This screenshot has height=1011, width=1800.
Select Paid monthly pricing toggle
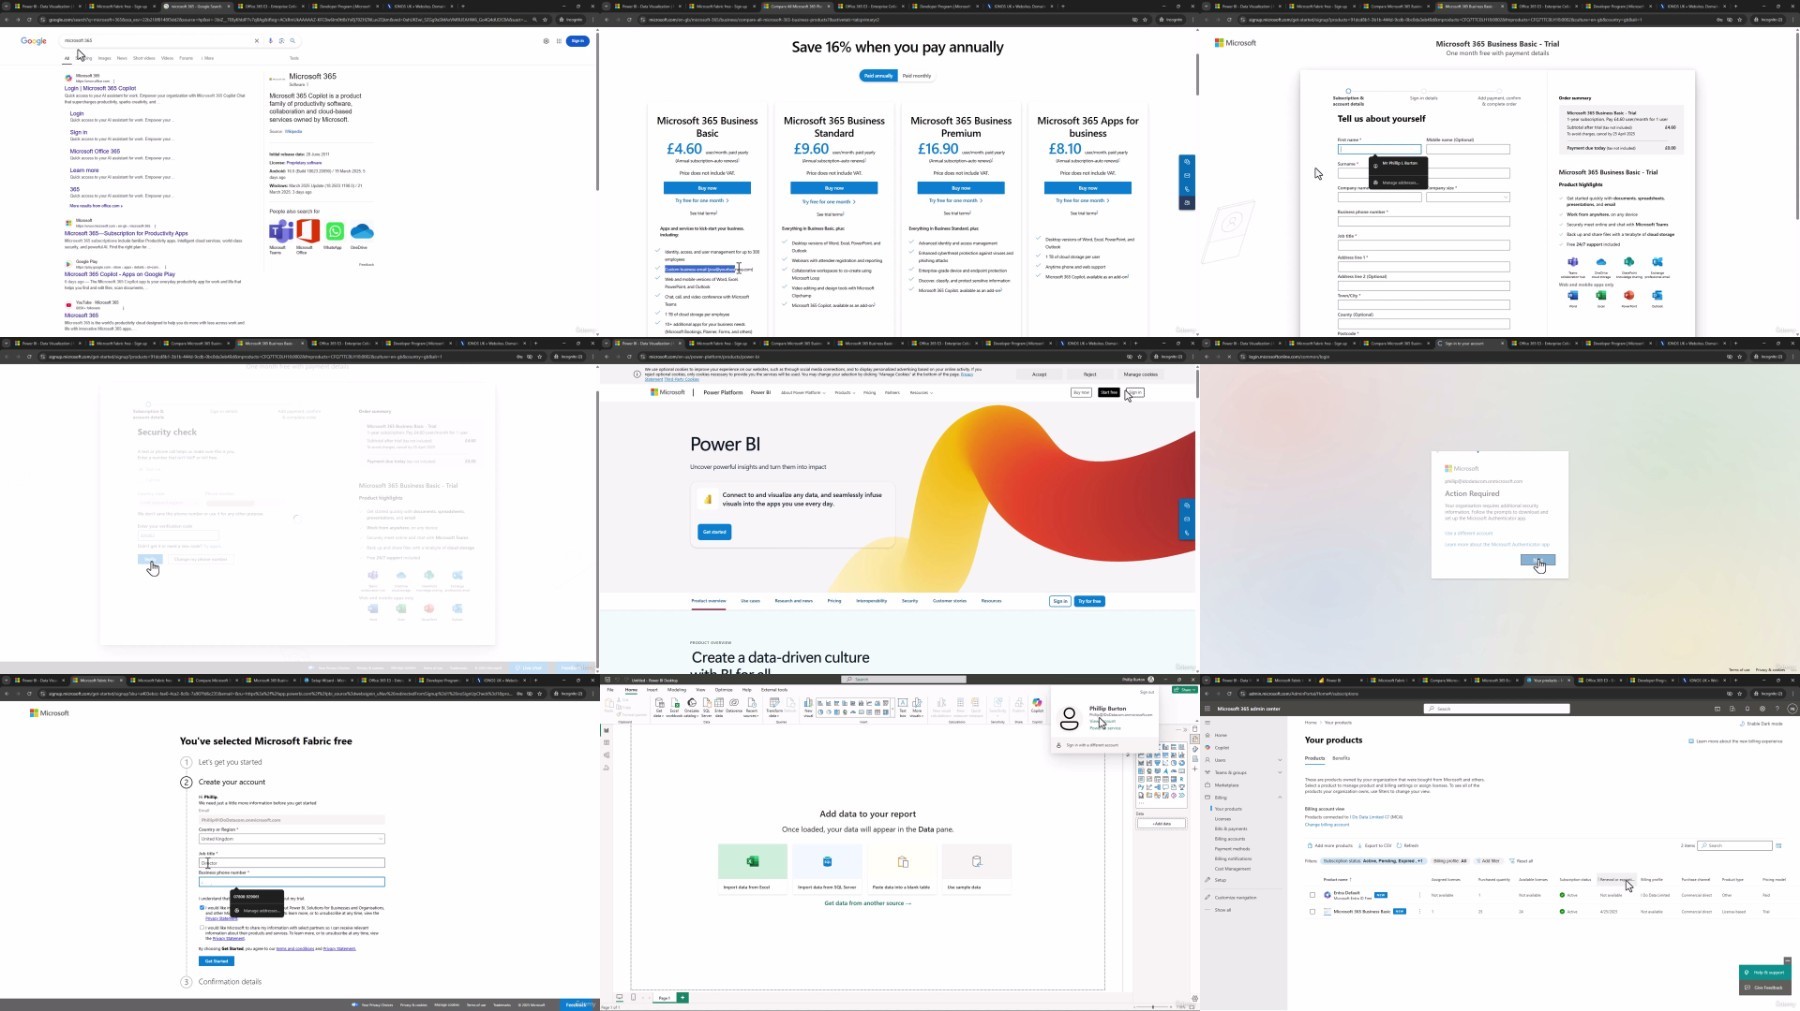917,76
